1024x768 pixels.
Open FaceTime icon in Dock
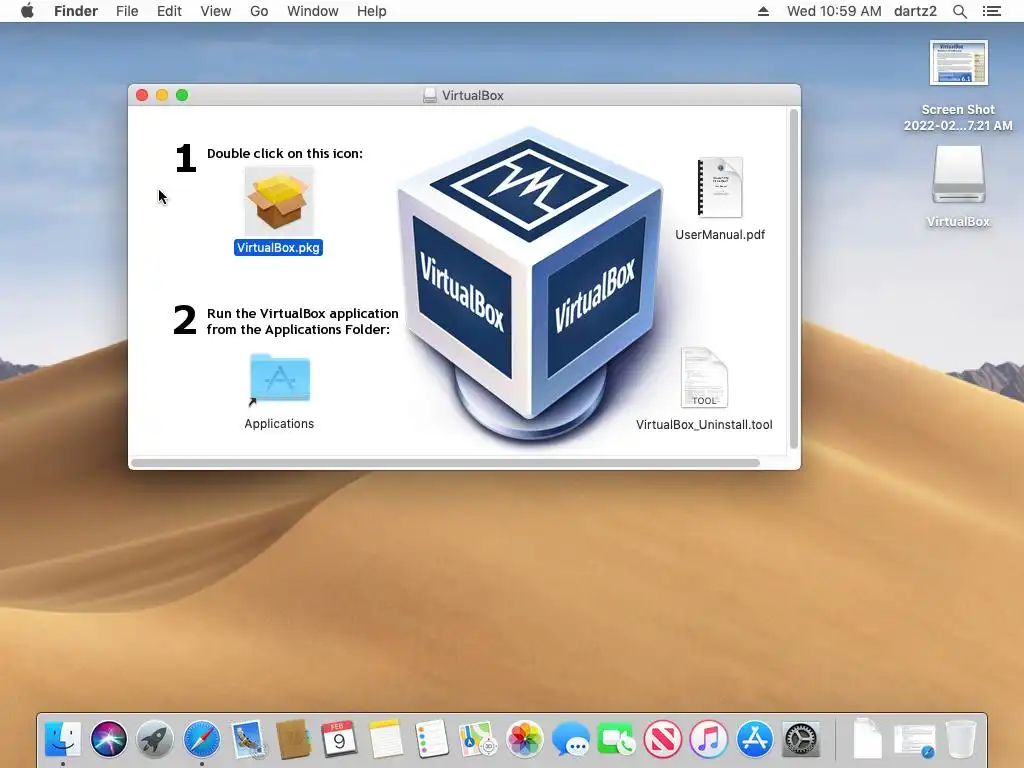tap(616, 739)
